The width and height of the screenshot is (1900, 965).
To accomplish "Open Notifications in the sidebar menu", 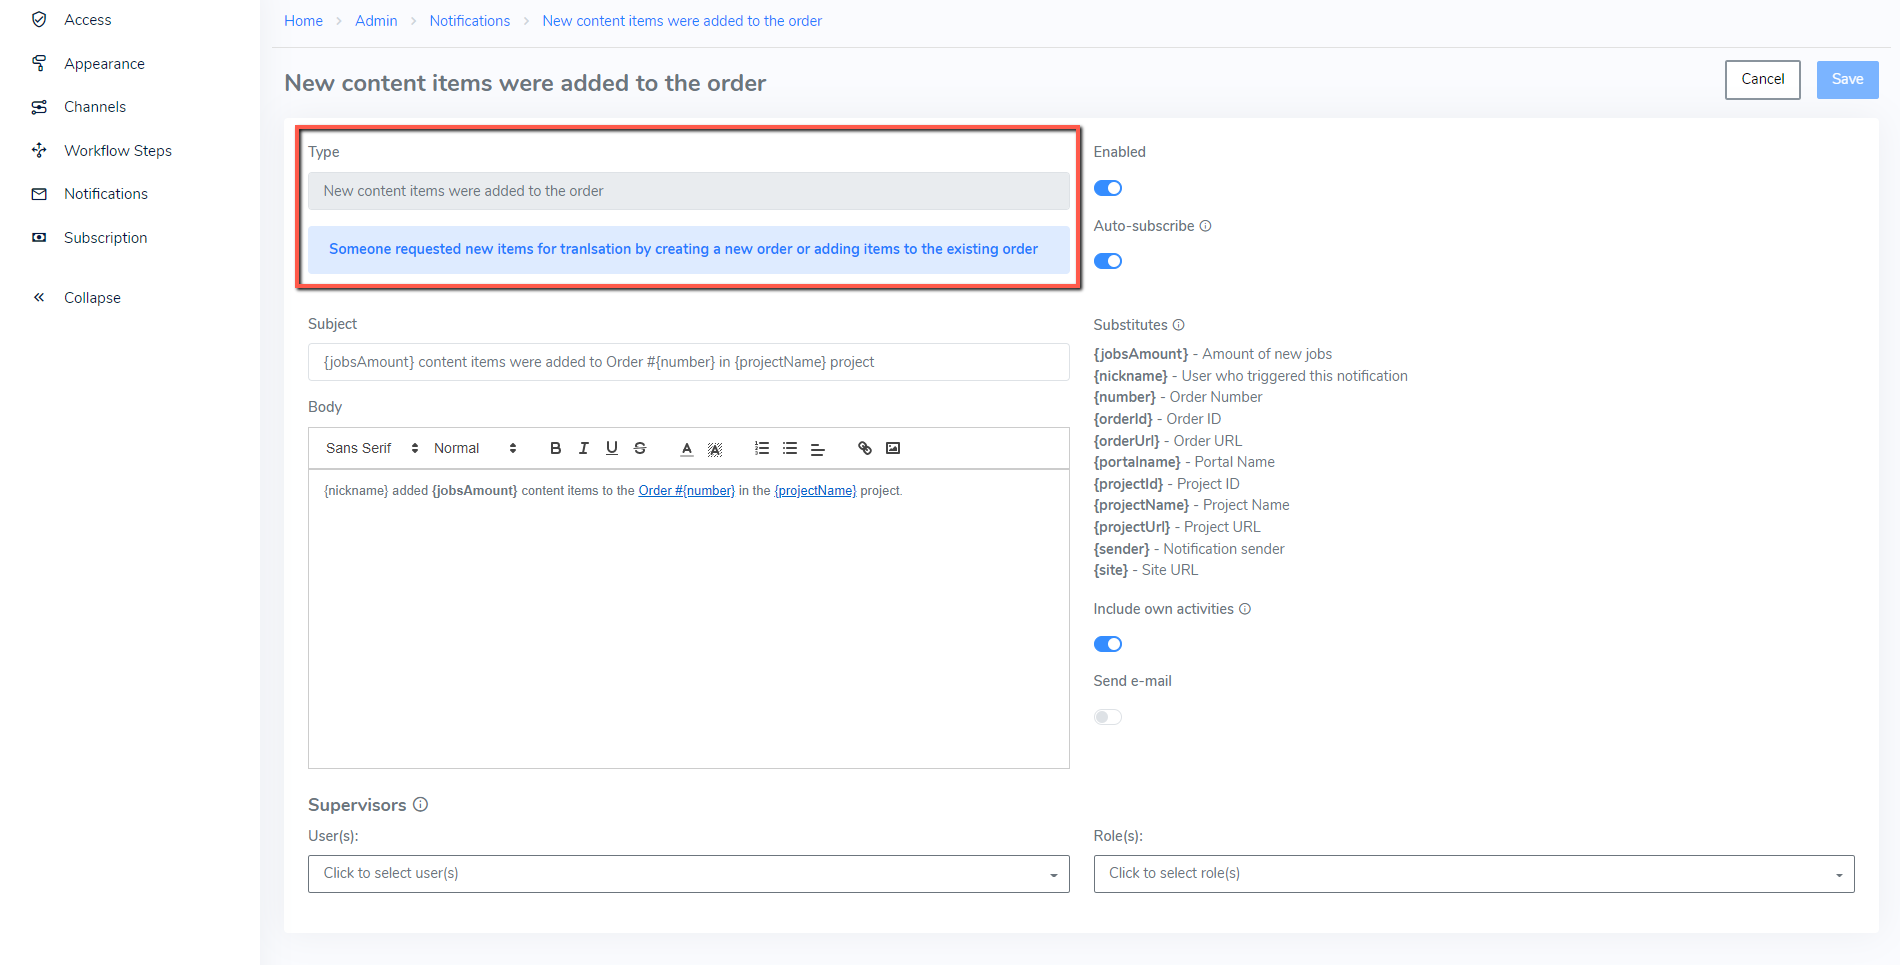I will 106,194.
